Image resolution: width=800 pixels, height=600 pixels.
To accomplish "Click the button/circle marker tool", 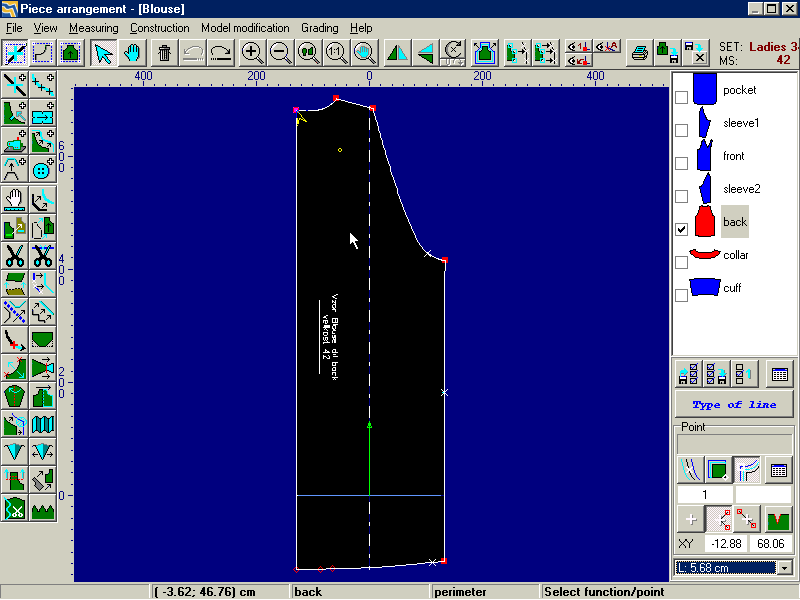I will point(43,169).
